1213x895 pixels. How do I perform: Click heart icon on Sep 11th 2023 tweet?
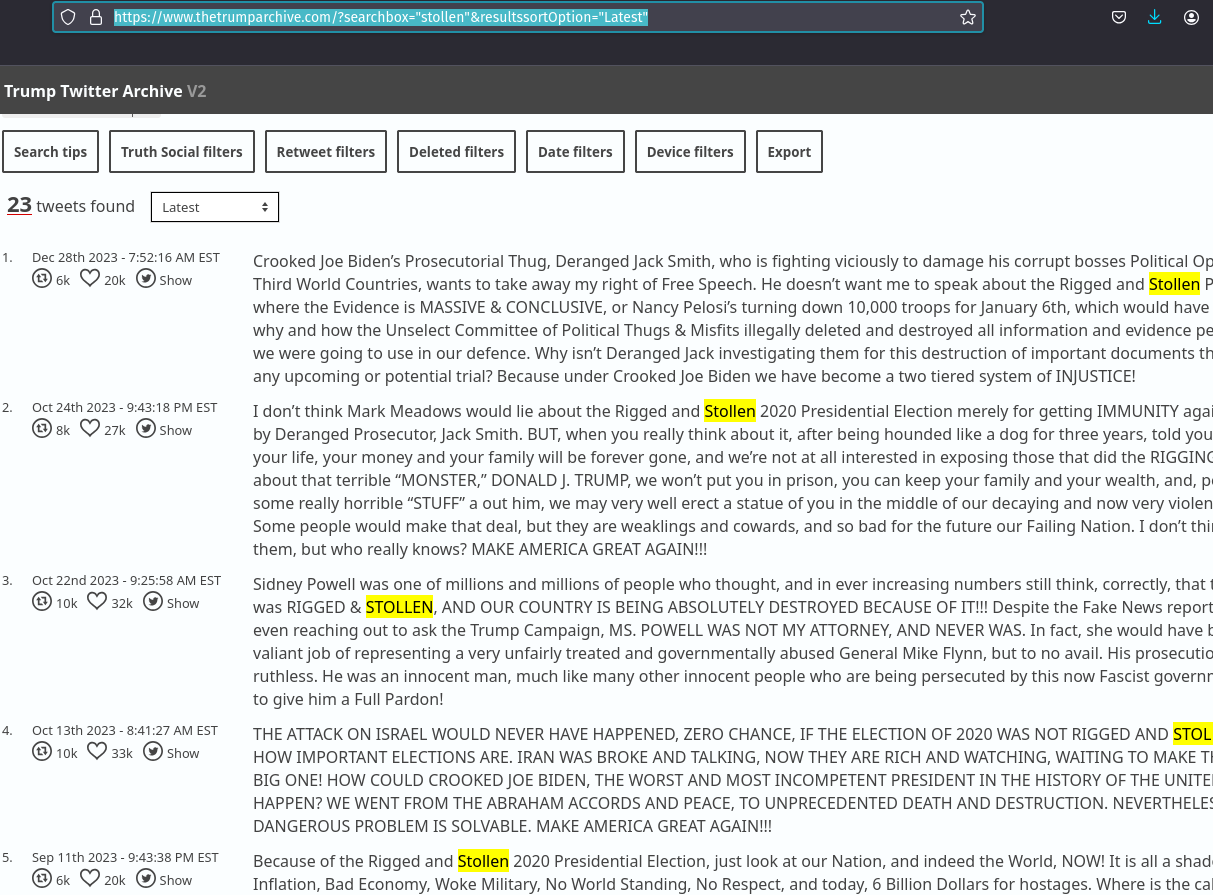coord(90,879)
